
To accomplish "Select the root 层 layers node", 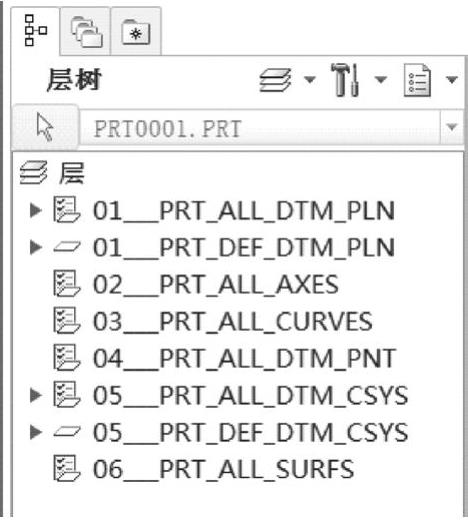I will tap(52, 173).
